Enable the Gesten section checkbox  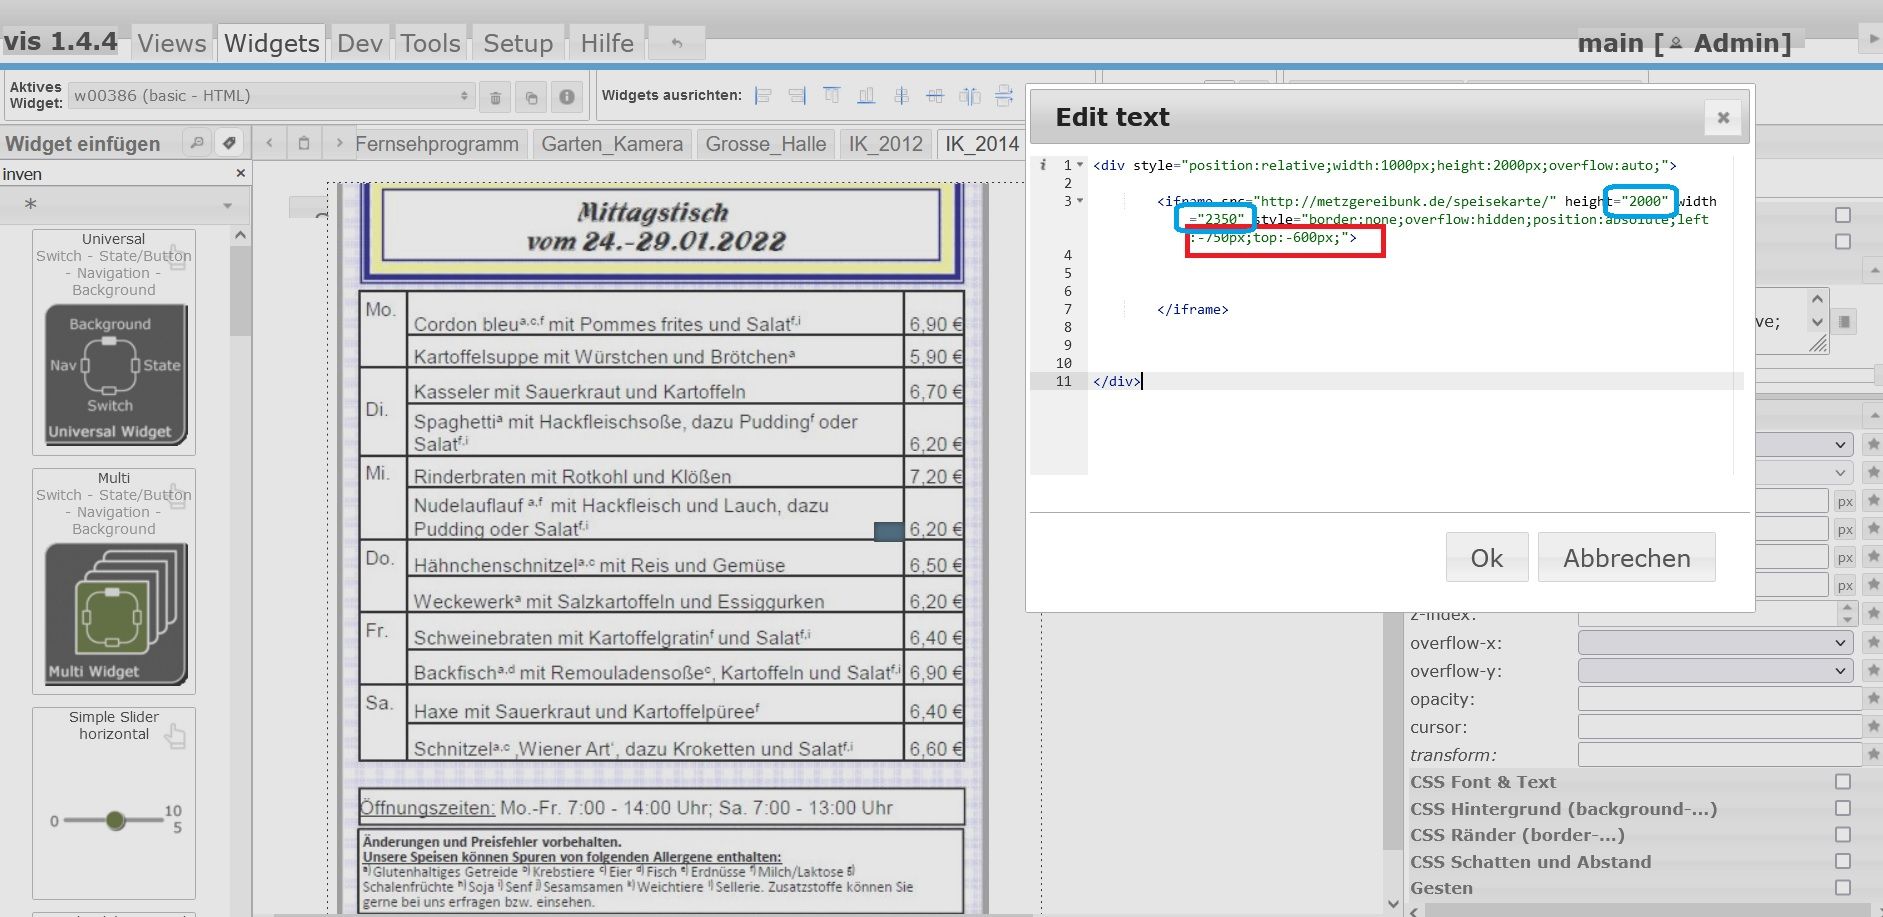pyautogui.click(x=1843, y=887)
